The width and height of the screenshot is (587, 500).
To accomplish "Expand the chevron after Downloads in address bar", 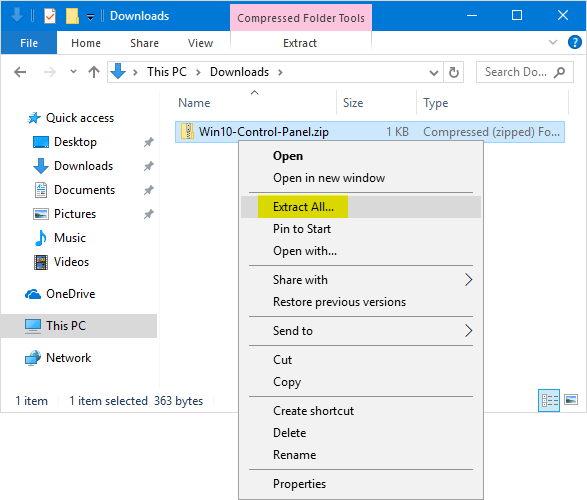I will pos(280,72).
